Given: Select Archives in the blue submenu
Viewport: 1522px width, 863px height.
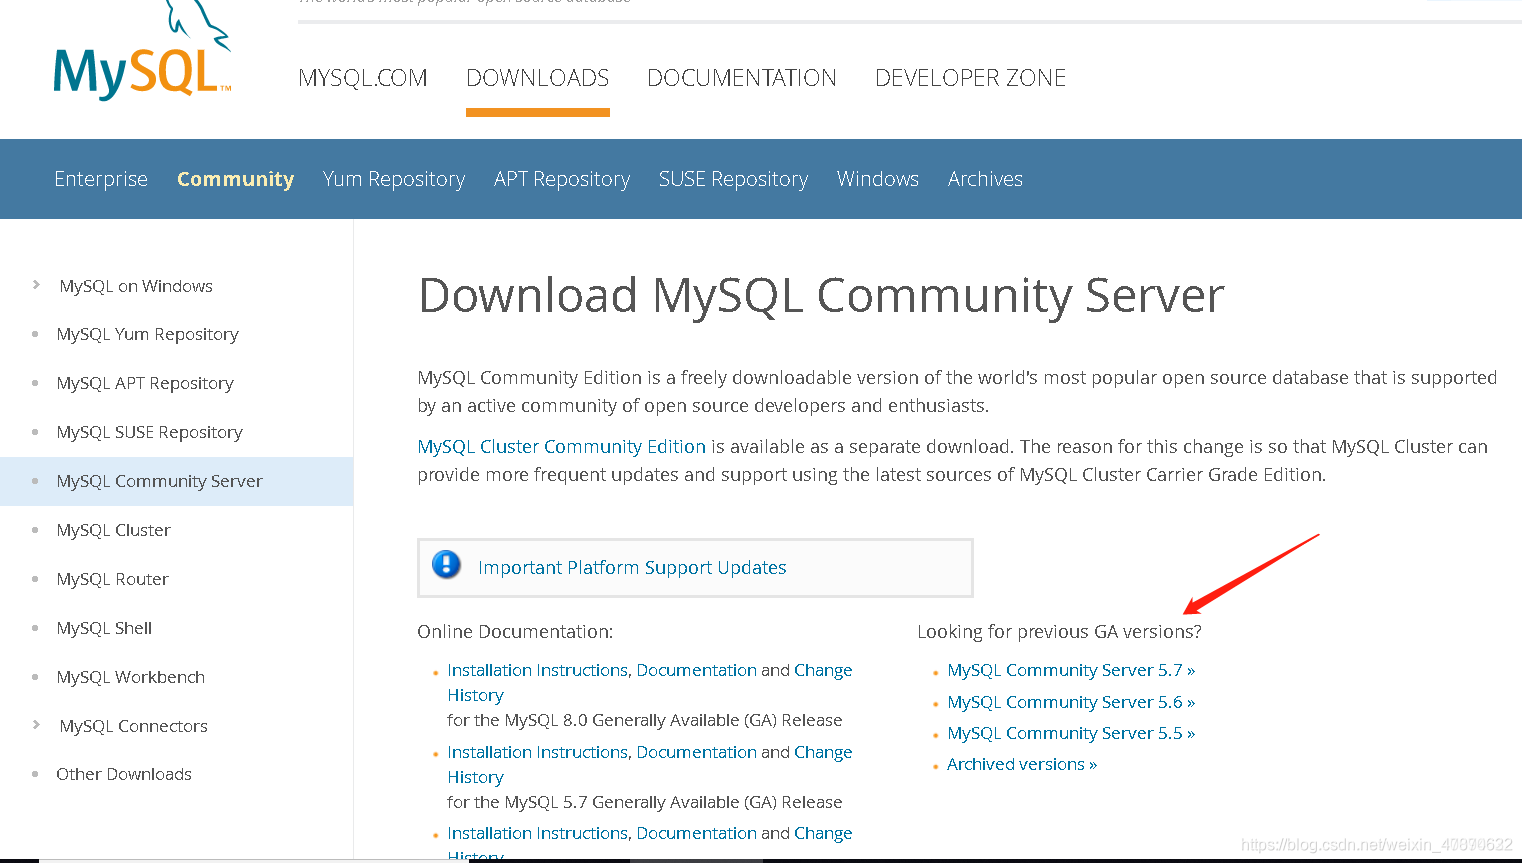Looking at the screenshot, I should pos(985,179).
